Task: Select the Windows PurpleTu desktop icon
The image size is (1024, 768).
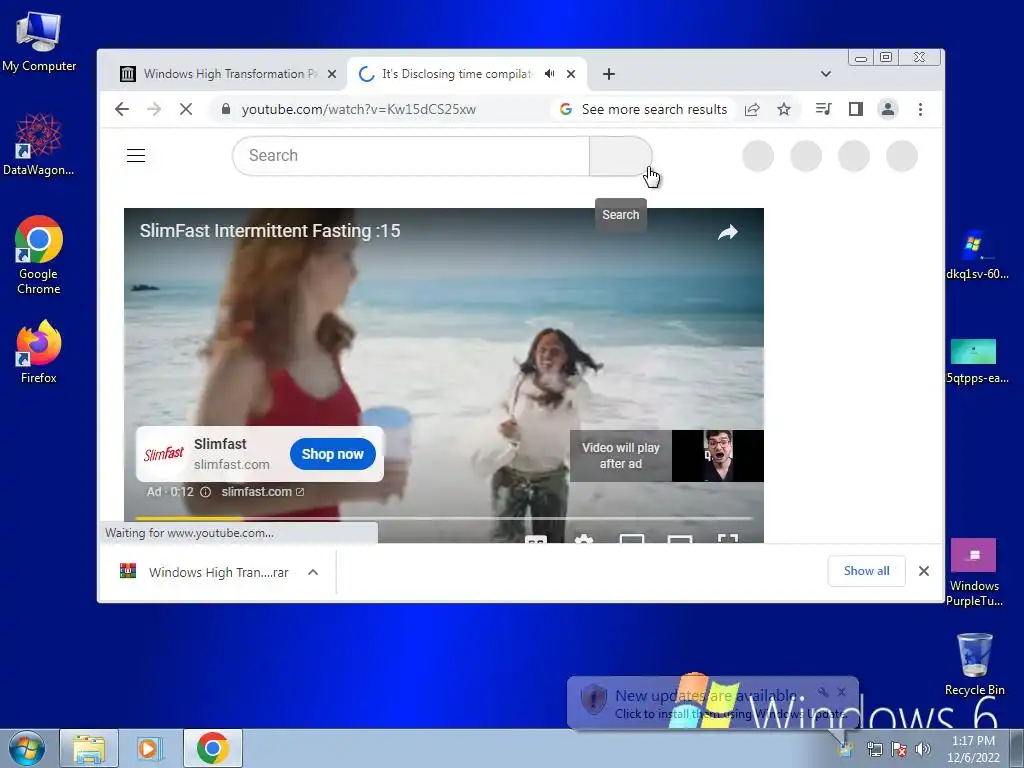Action: [974, 572]
